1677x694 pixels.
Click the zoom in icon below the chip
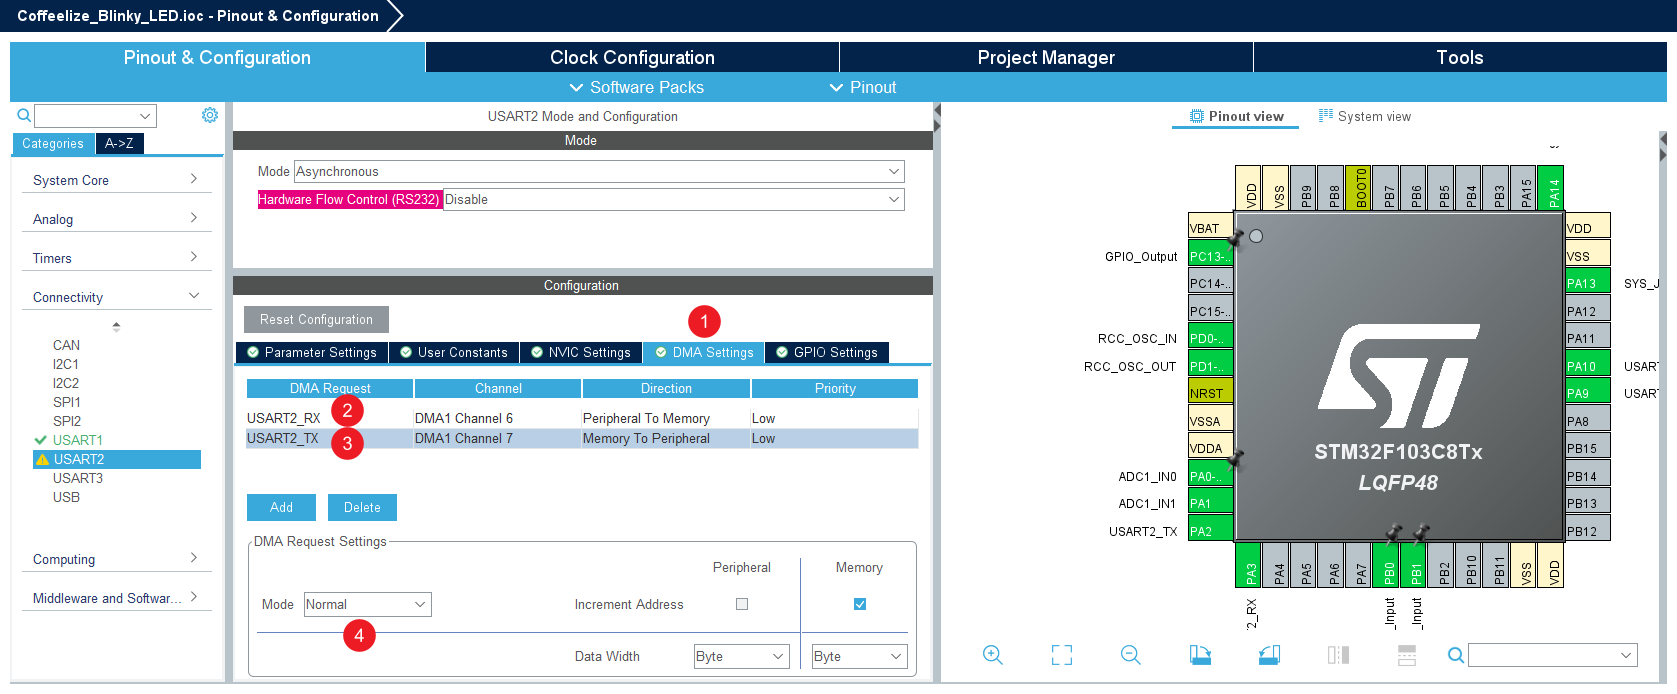click(x=993, y=655)
